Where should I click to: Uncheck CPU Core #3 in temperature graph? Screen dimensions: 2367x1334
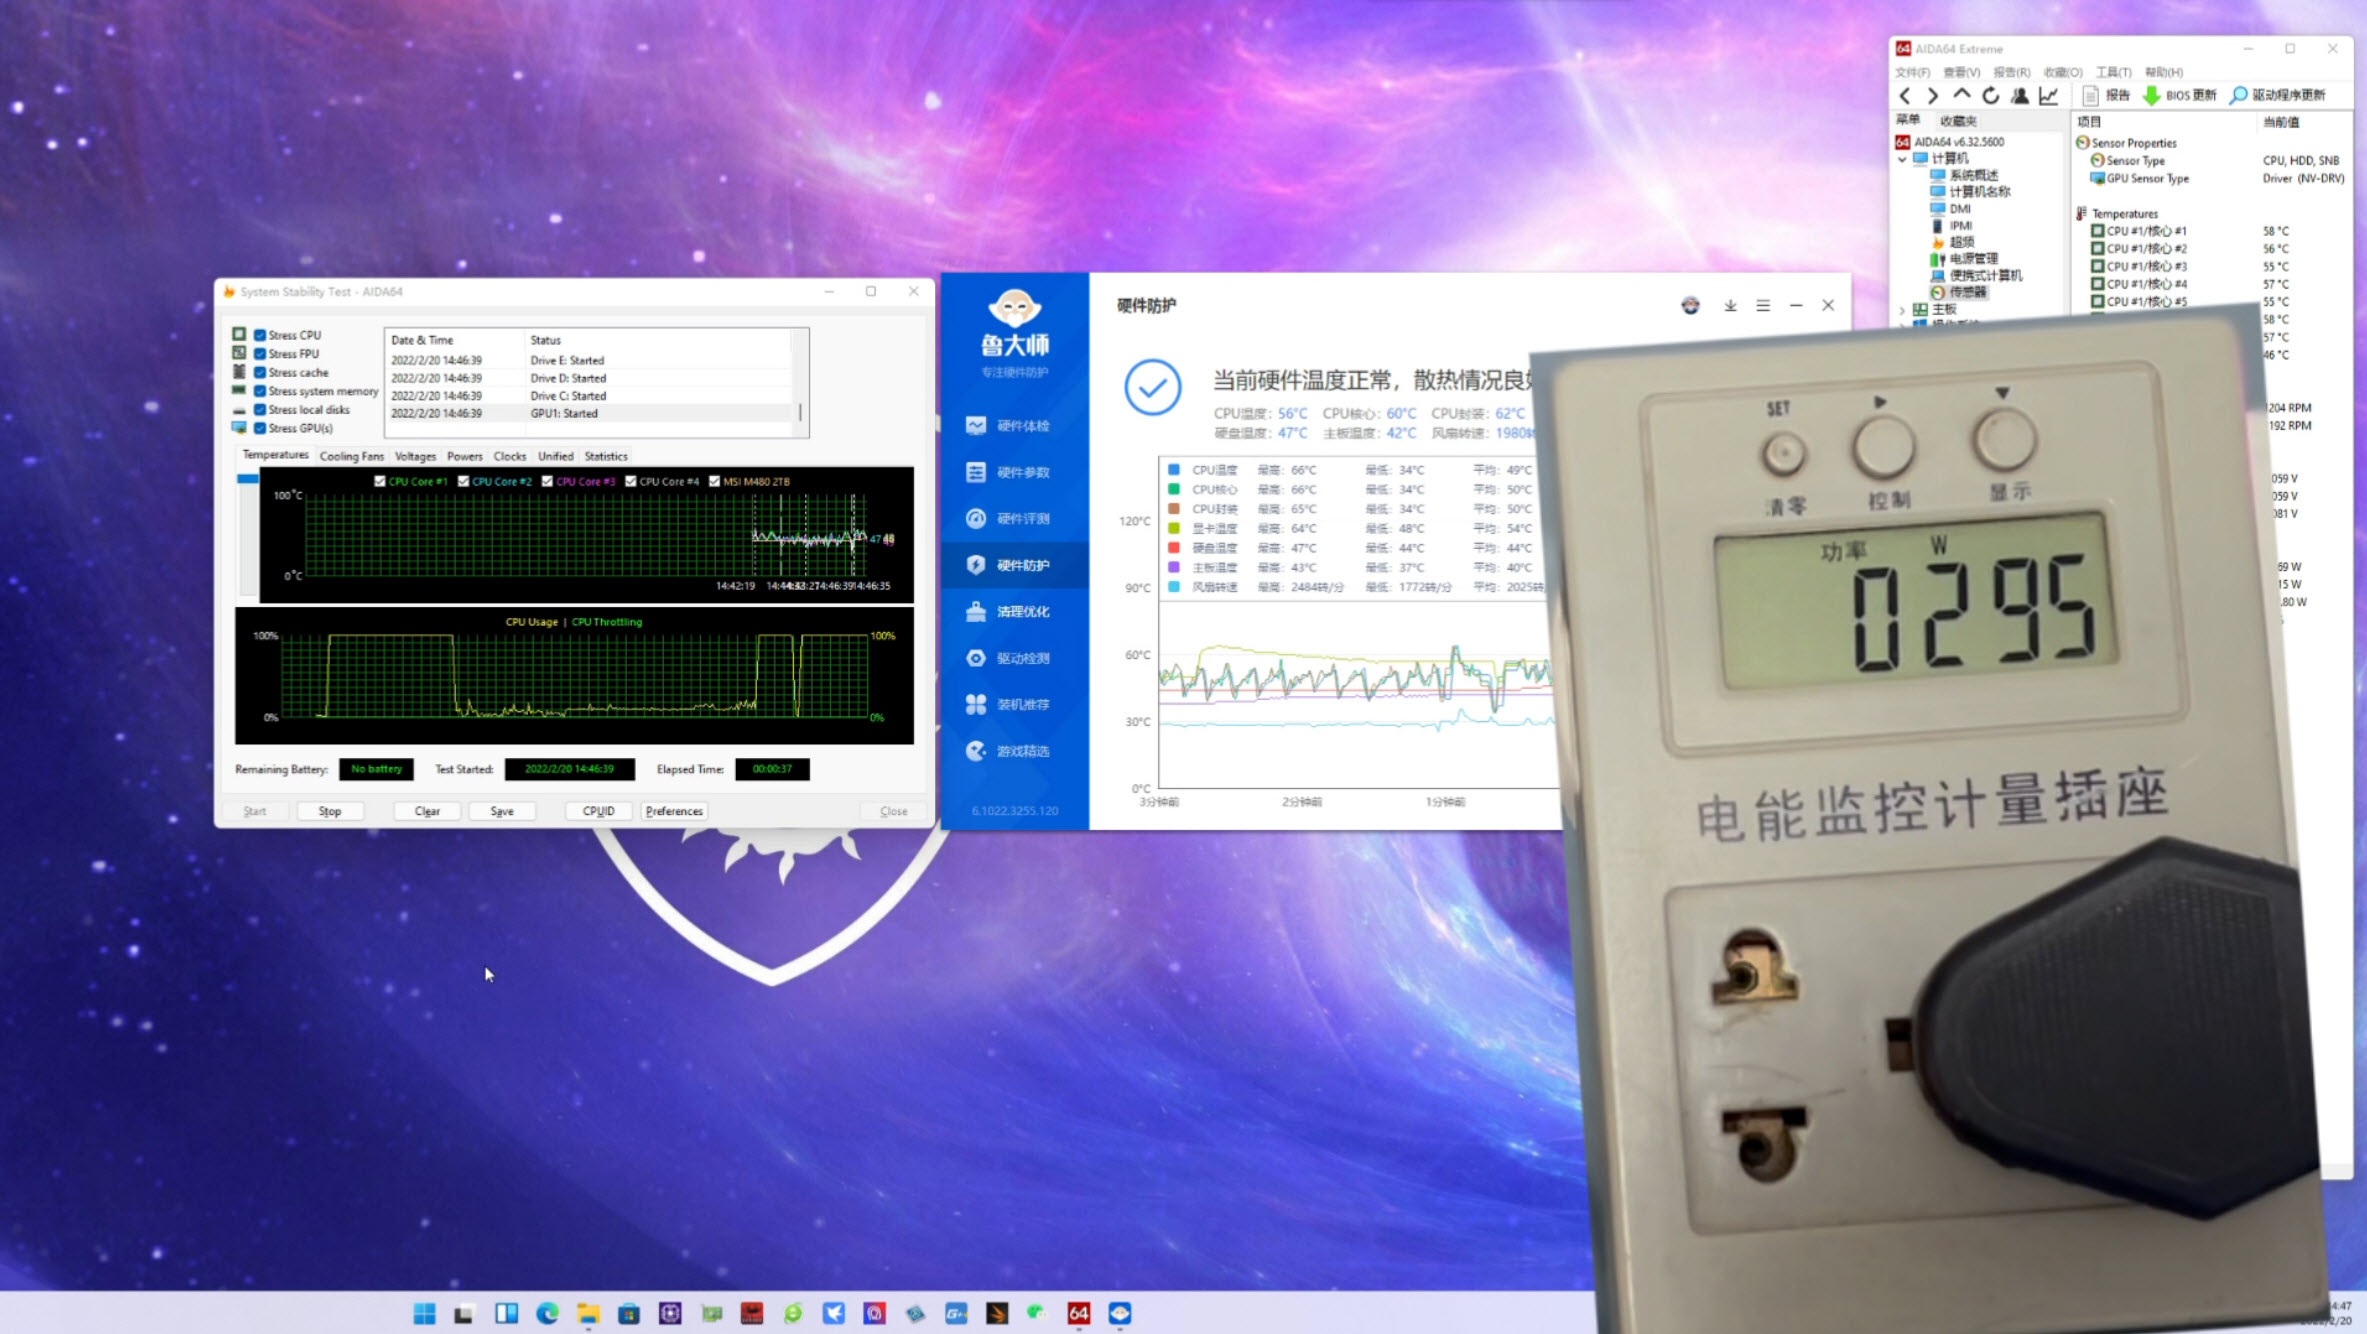547,481
